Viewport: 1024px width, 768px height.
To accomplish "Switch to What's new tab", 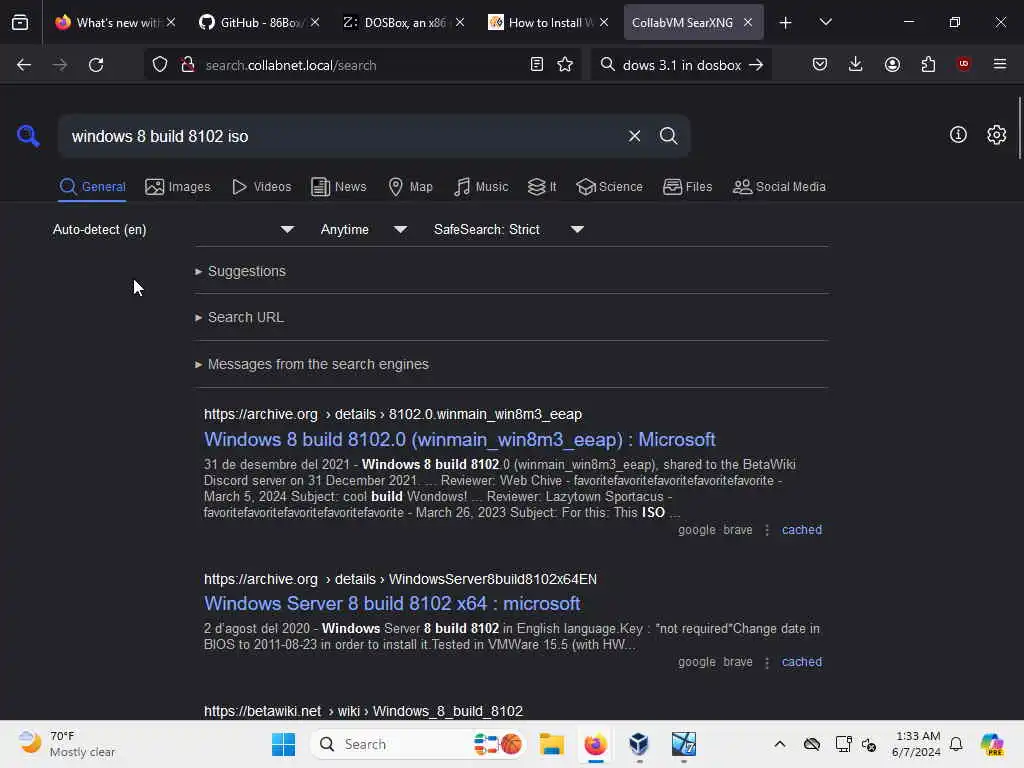I will 116,23.
